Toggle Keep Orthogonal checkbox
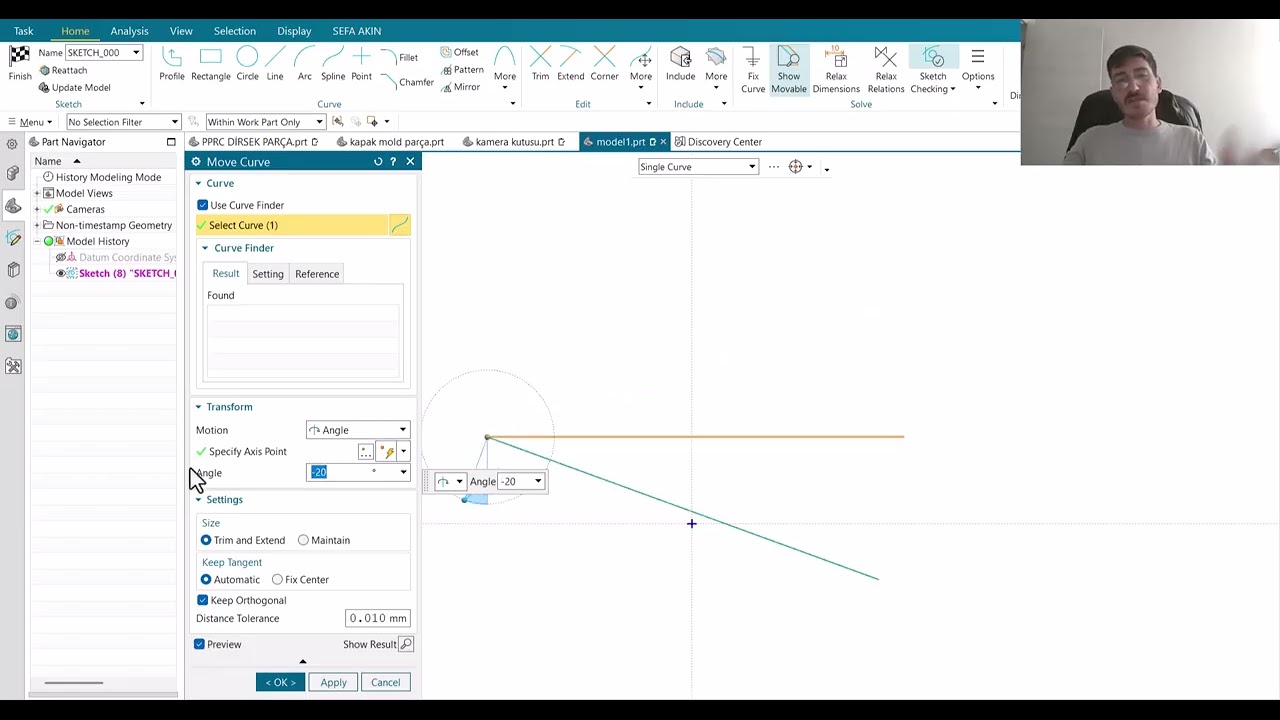The height and width of the screenshot is (720, 1280). [x=203, y=600]
